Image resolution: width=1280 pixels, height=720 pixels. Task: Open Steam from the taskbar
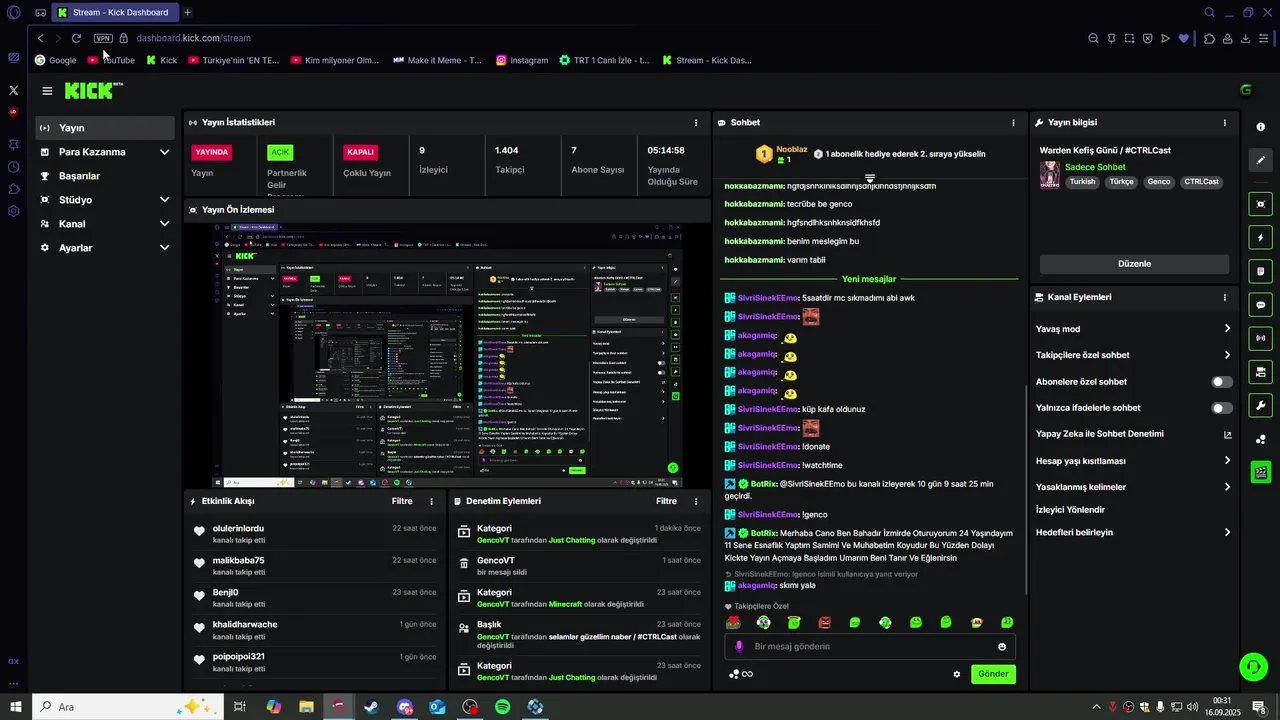(x=371, y=707)
